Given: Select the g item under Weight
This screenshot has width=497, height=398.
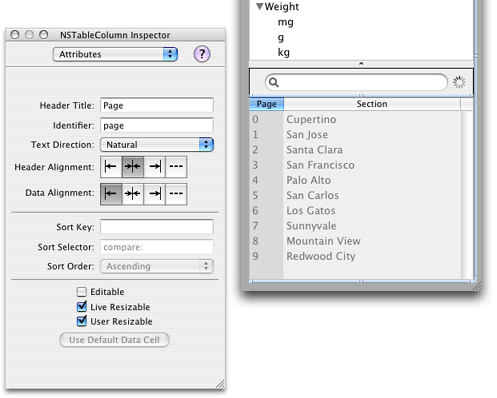Looking at the screenshot, I should point(281,37).
